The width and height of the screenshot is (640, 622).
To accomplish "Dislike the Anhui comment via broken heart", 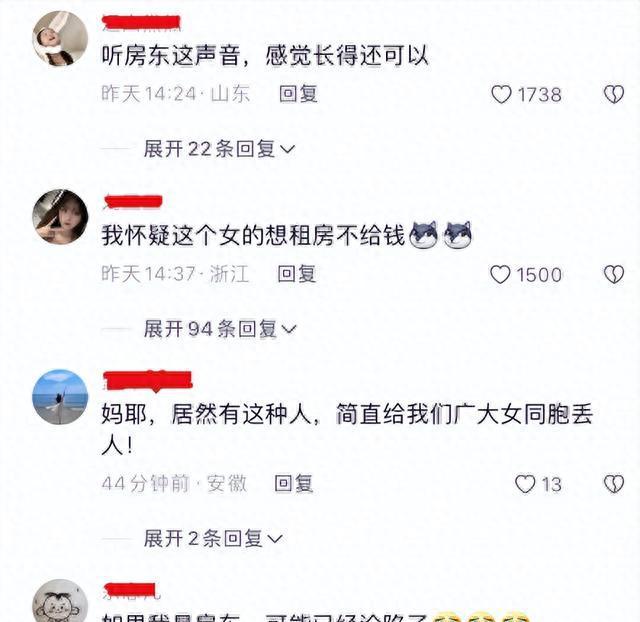I will click(614, 484).
